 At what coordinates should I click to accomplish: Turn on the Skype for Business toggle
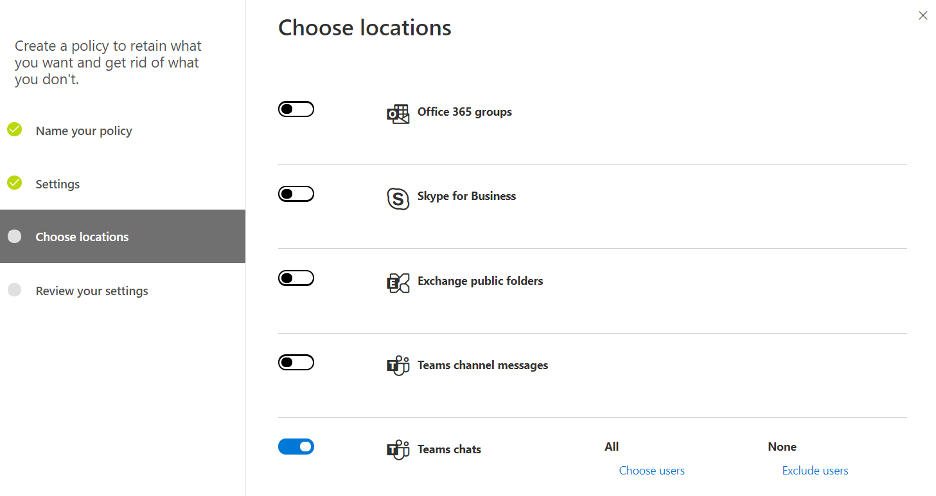pos(296,194)
